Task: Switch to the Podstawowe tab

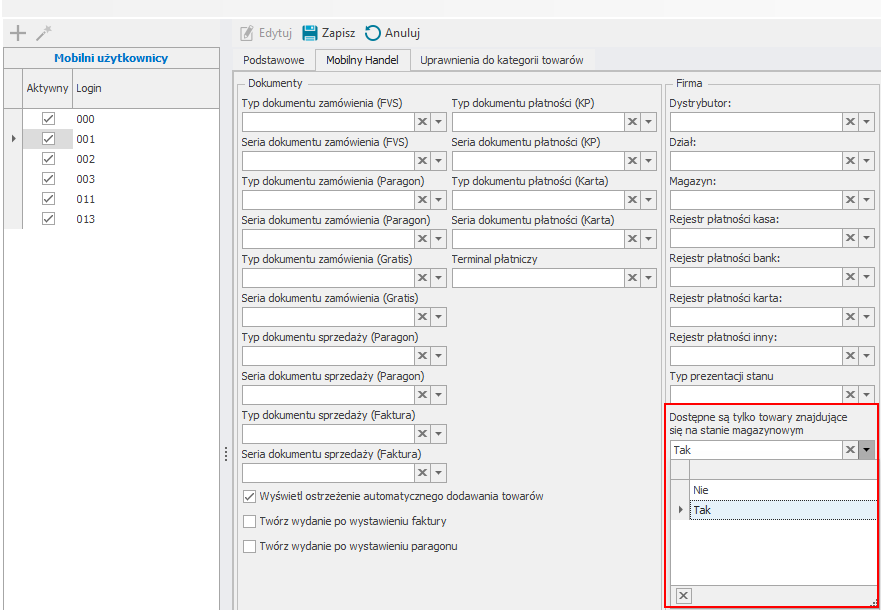Action: (273, 61)
